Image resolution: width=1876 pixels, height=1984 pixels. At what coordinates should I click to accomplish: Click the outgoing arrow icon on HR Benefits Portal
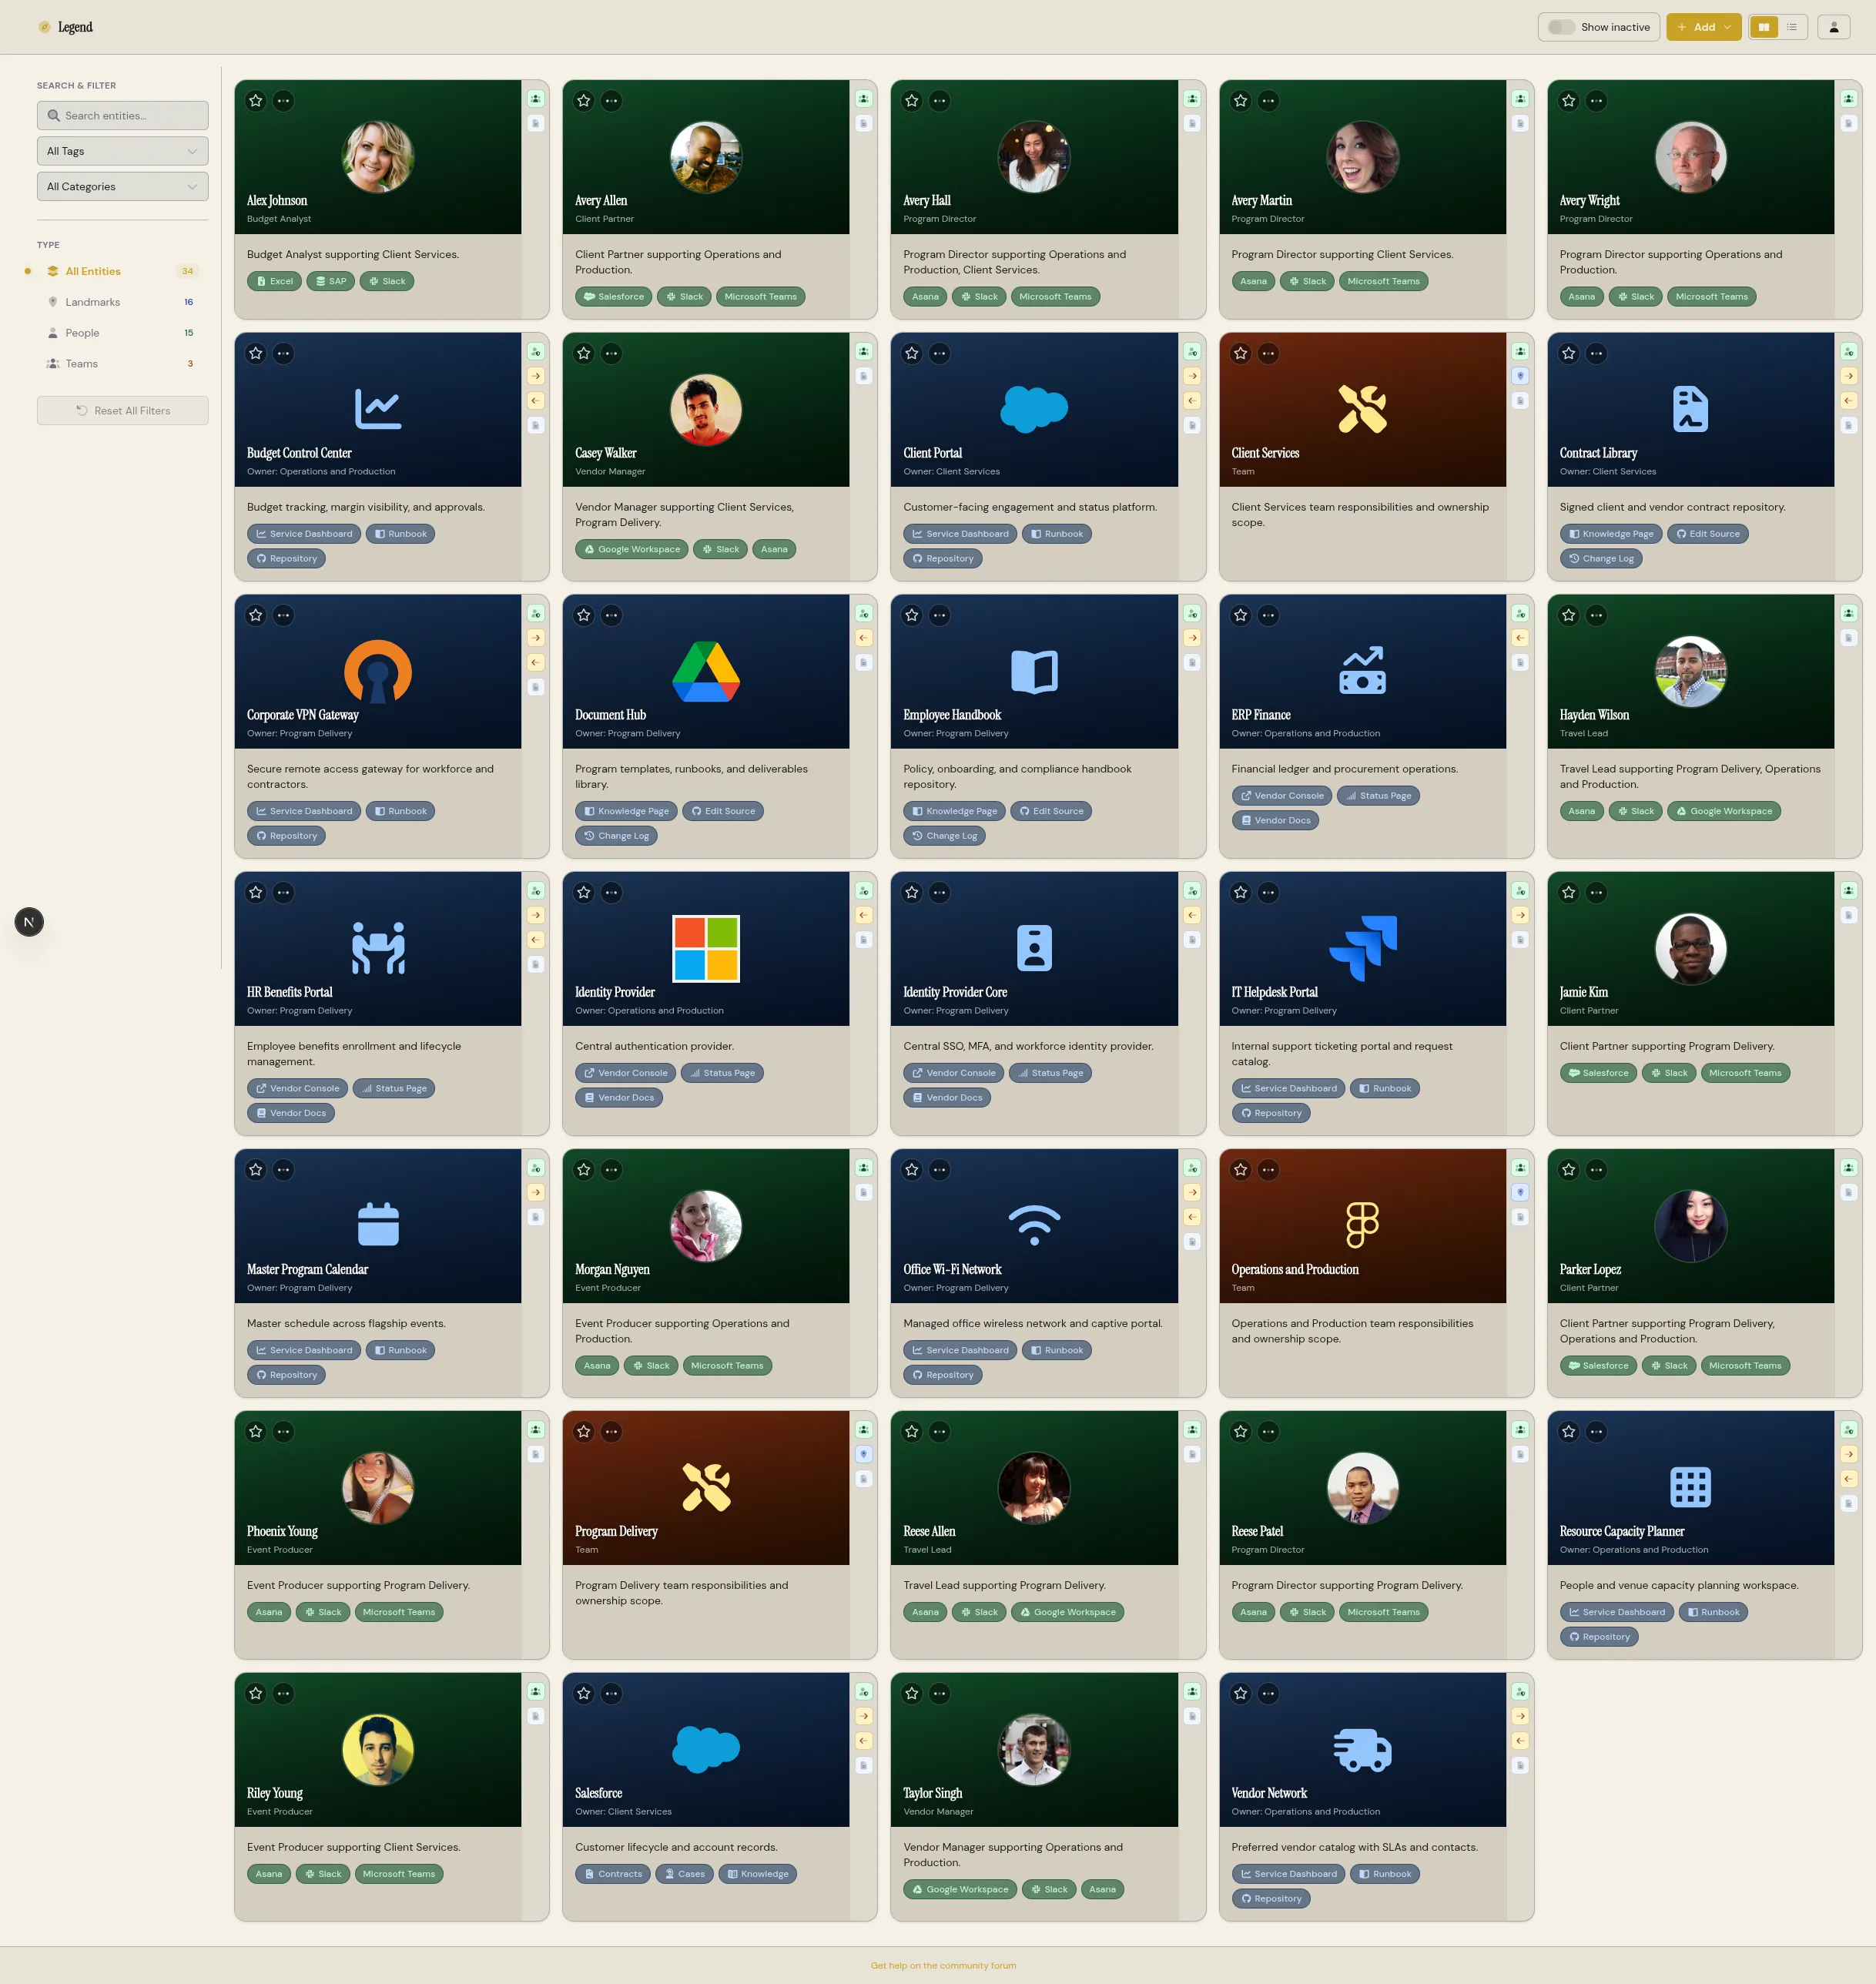point(536,916)
